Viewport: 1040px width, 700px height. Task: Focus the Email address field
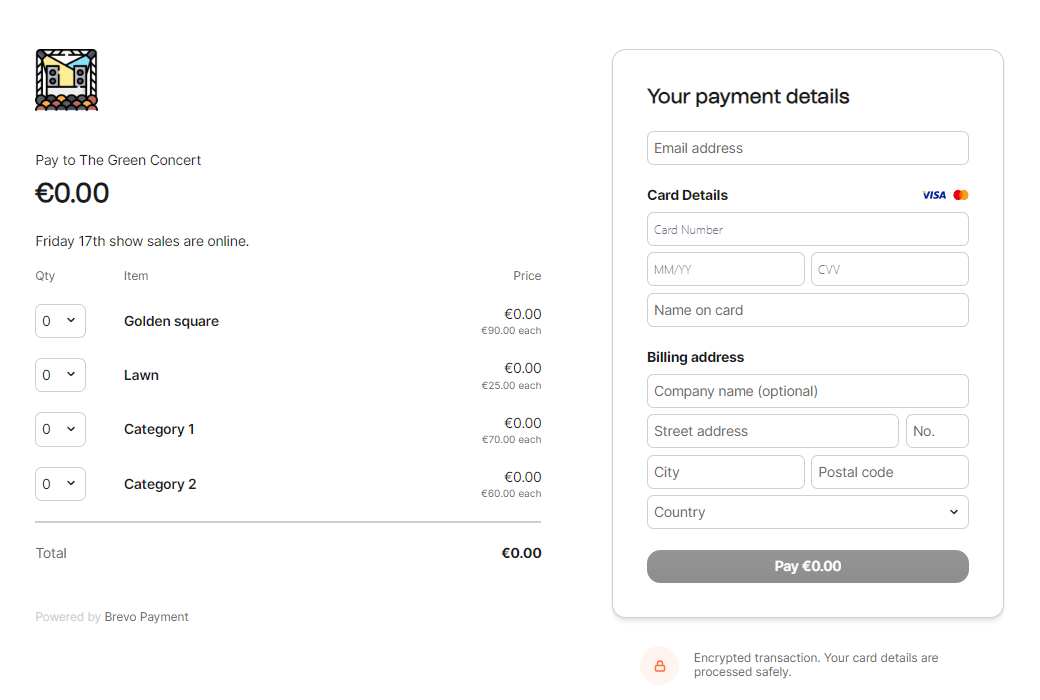[807, 148]
